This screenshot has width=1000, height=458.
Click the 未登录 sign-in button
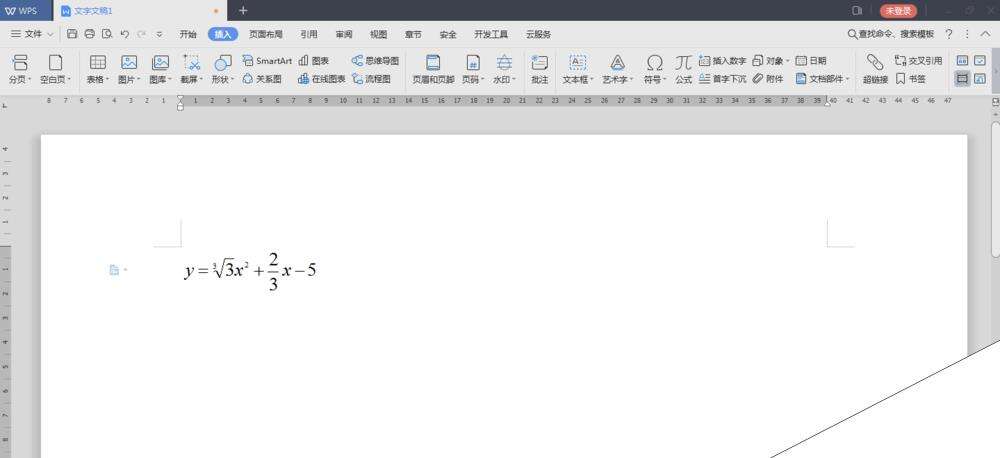point(898,11)
